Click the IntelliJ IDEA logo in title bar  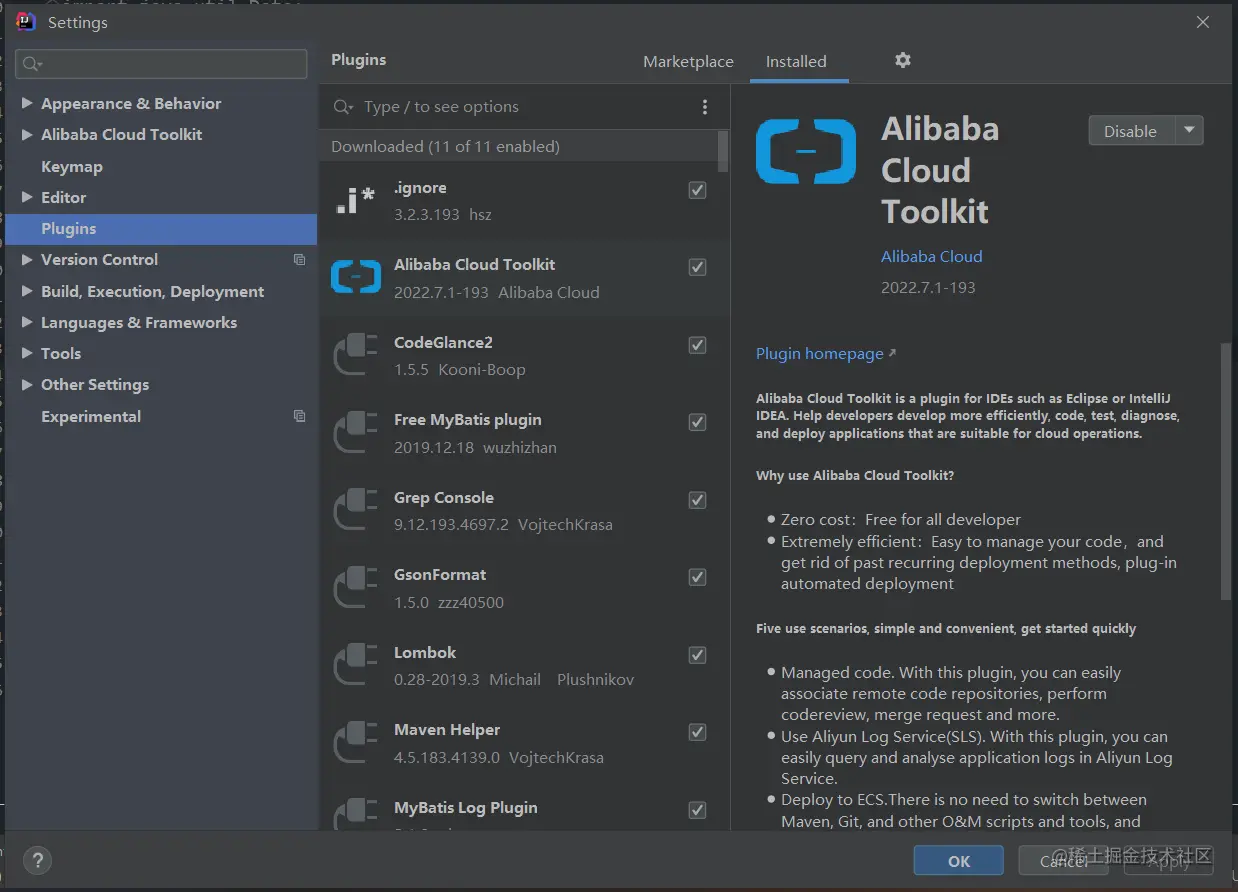click(26, 22)
